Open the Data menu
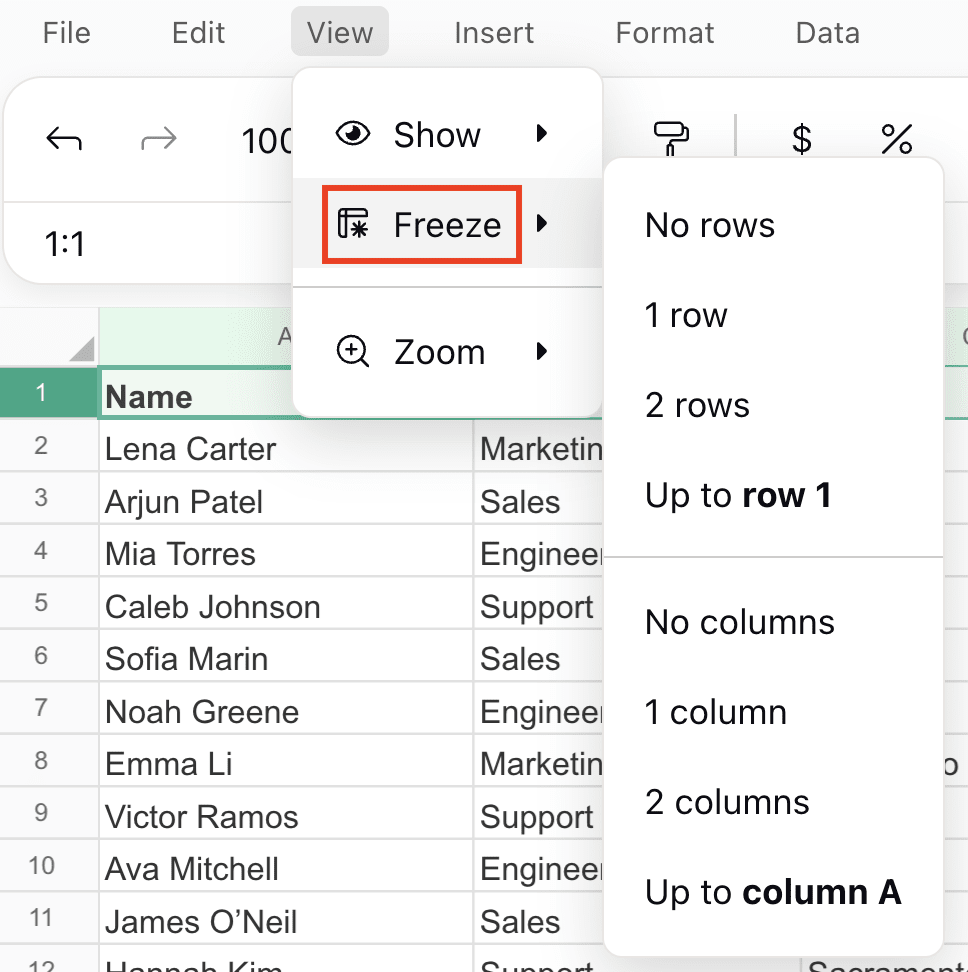Viewport: 968px width, 972px height. click(x=827, y=32)
